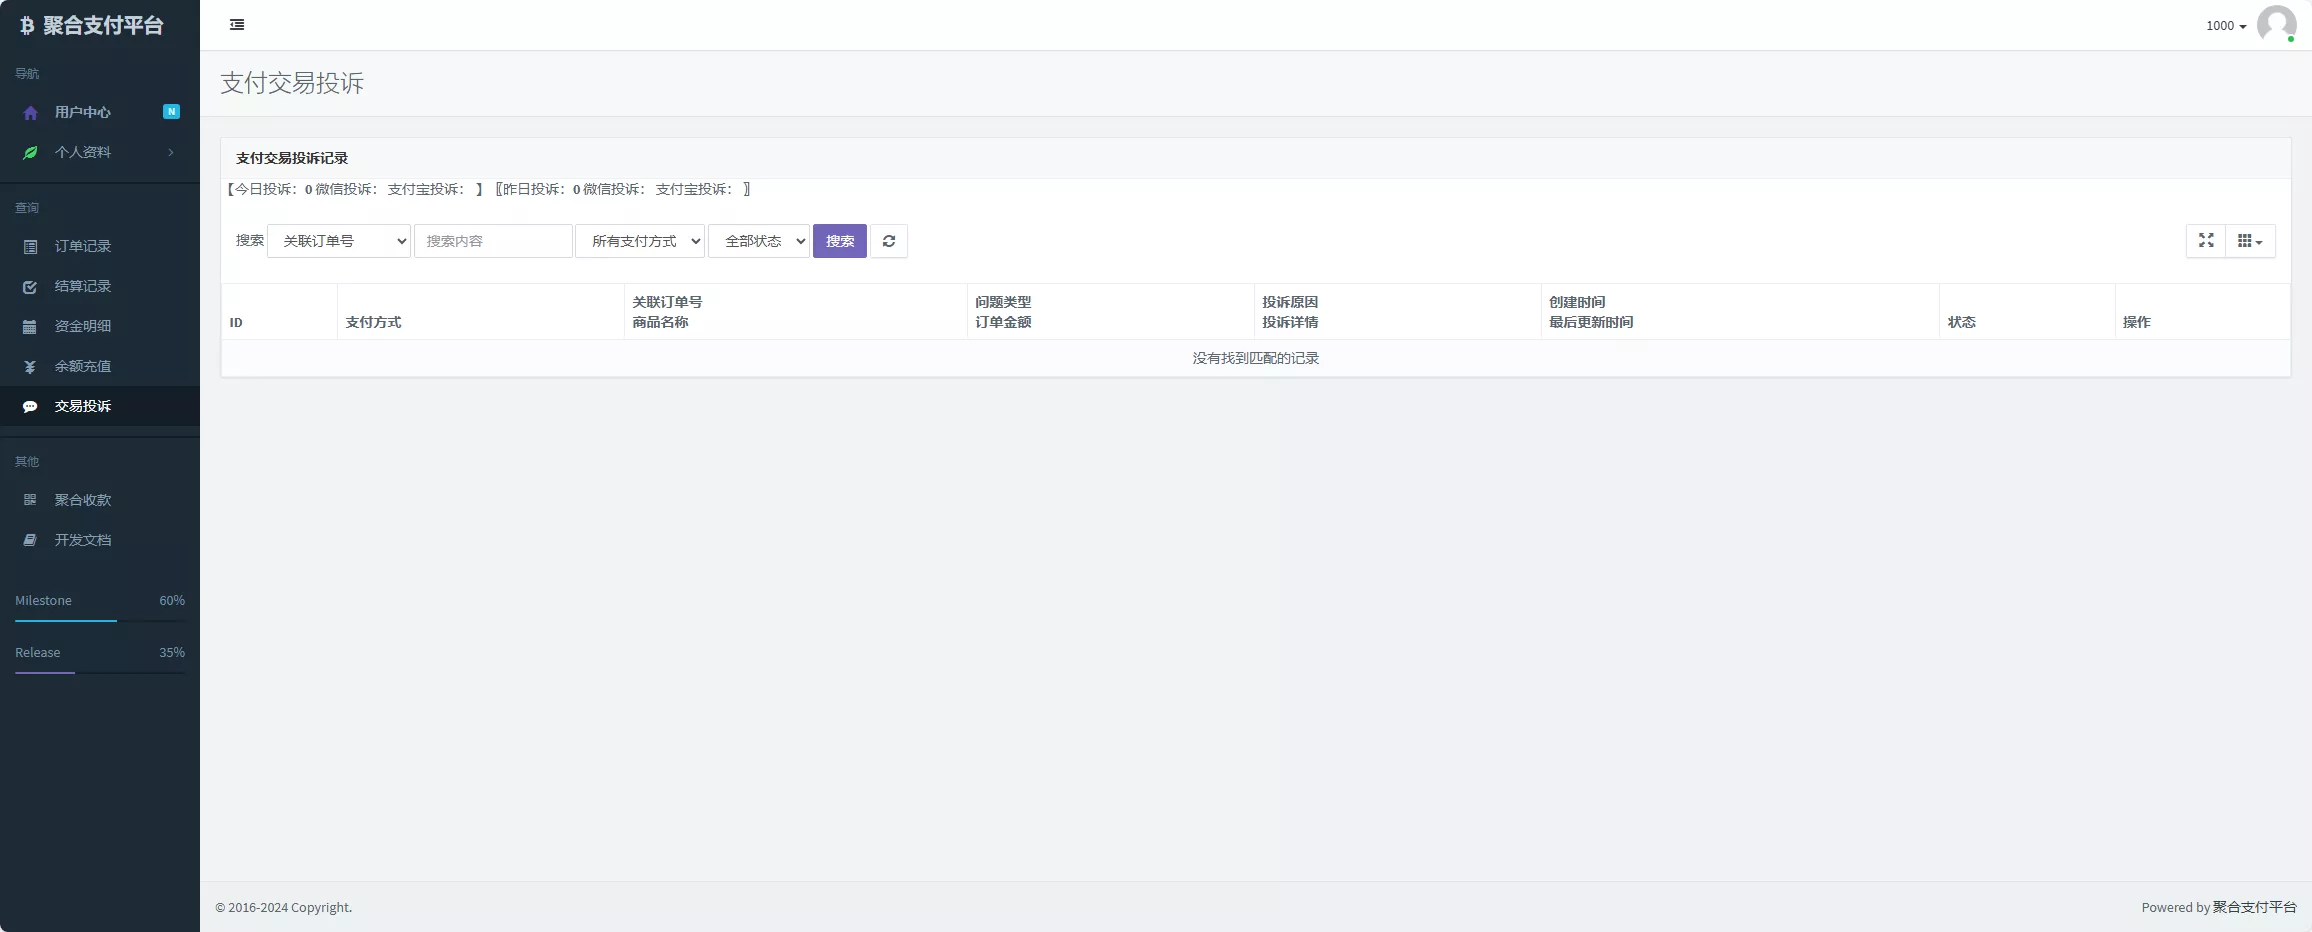This screenshot has height=932, width=2312.
Task: Click the leaf icon beside 个人资料
Action: [30, 152]
